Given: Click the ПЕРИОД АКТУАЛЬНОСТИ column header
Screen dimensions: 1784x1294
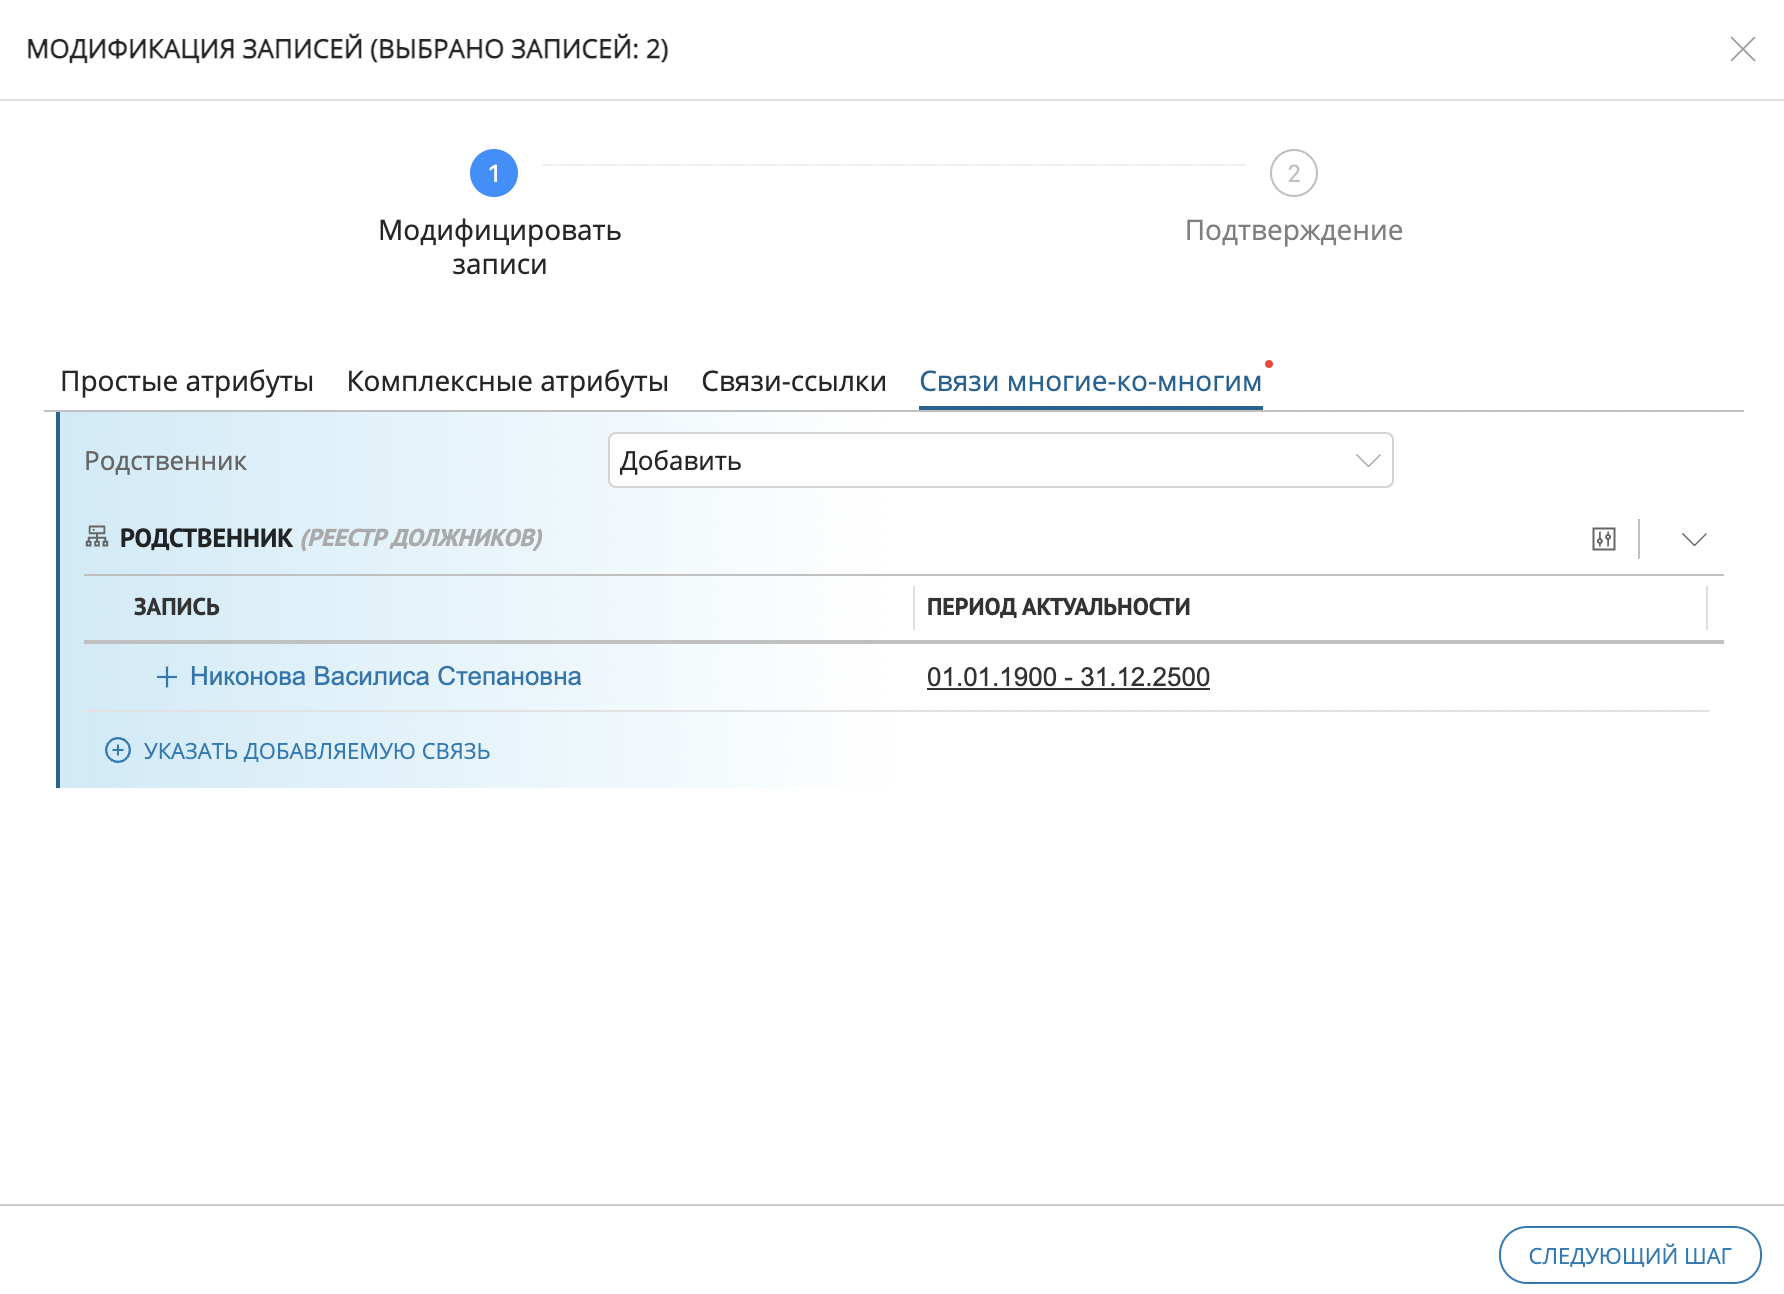Looking at the screenshot, I should (1058, 607).
